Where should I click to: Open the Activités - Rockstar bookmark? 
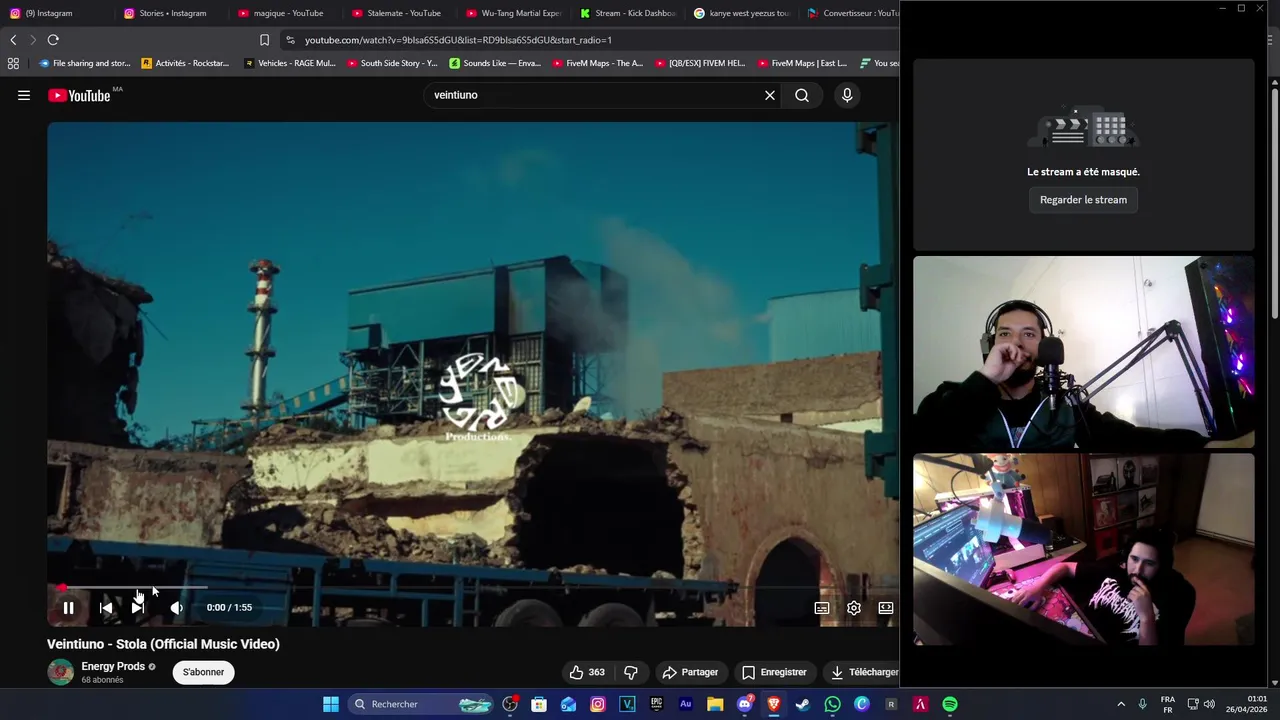click(x=185, y=63)
